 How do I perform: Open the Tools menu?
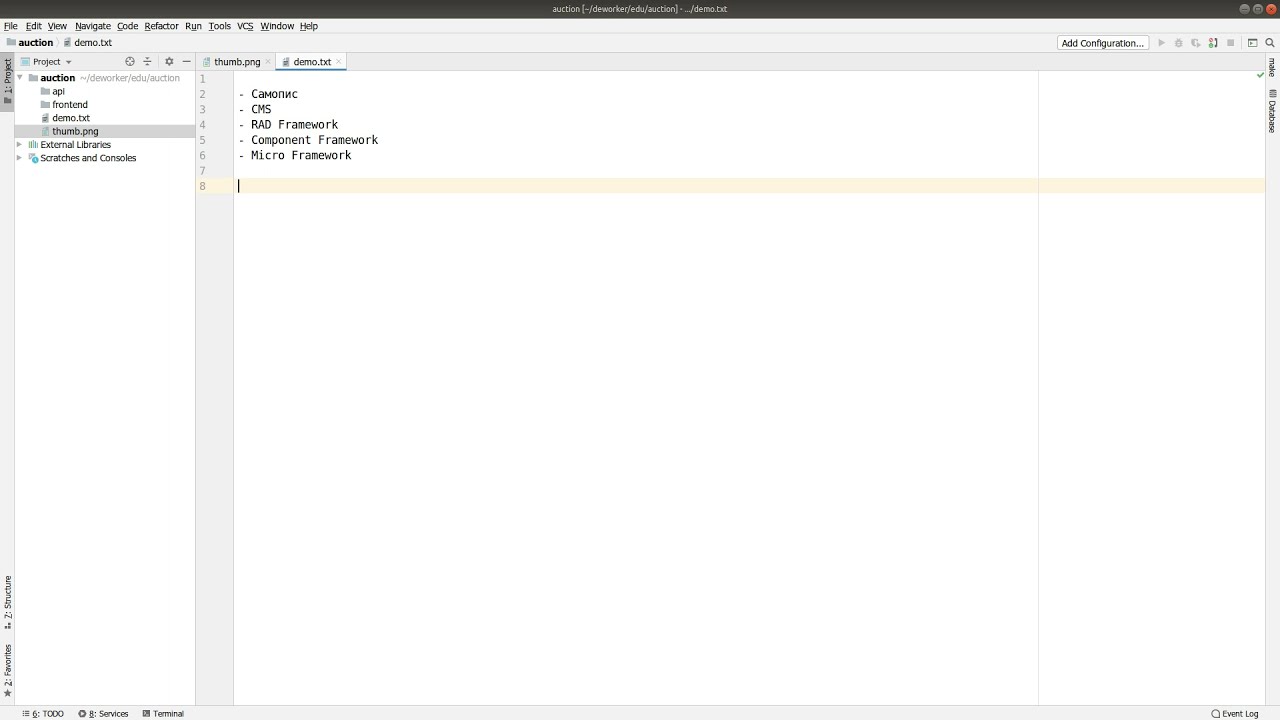pyautogui.click(x=219, y=26)
